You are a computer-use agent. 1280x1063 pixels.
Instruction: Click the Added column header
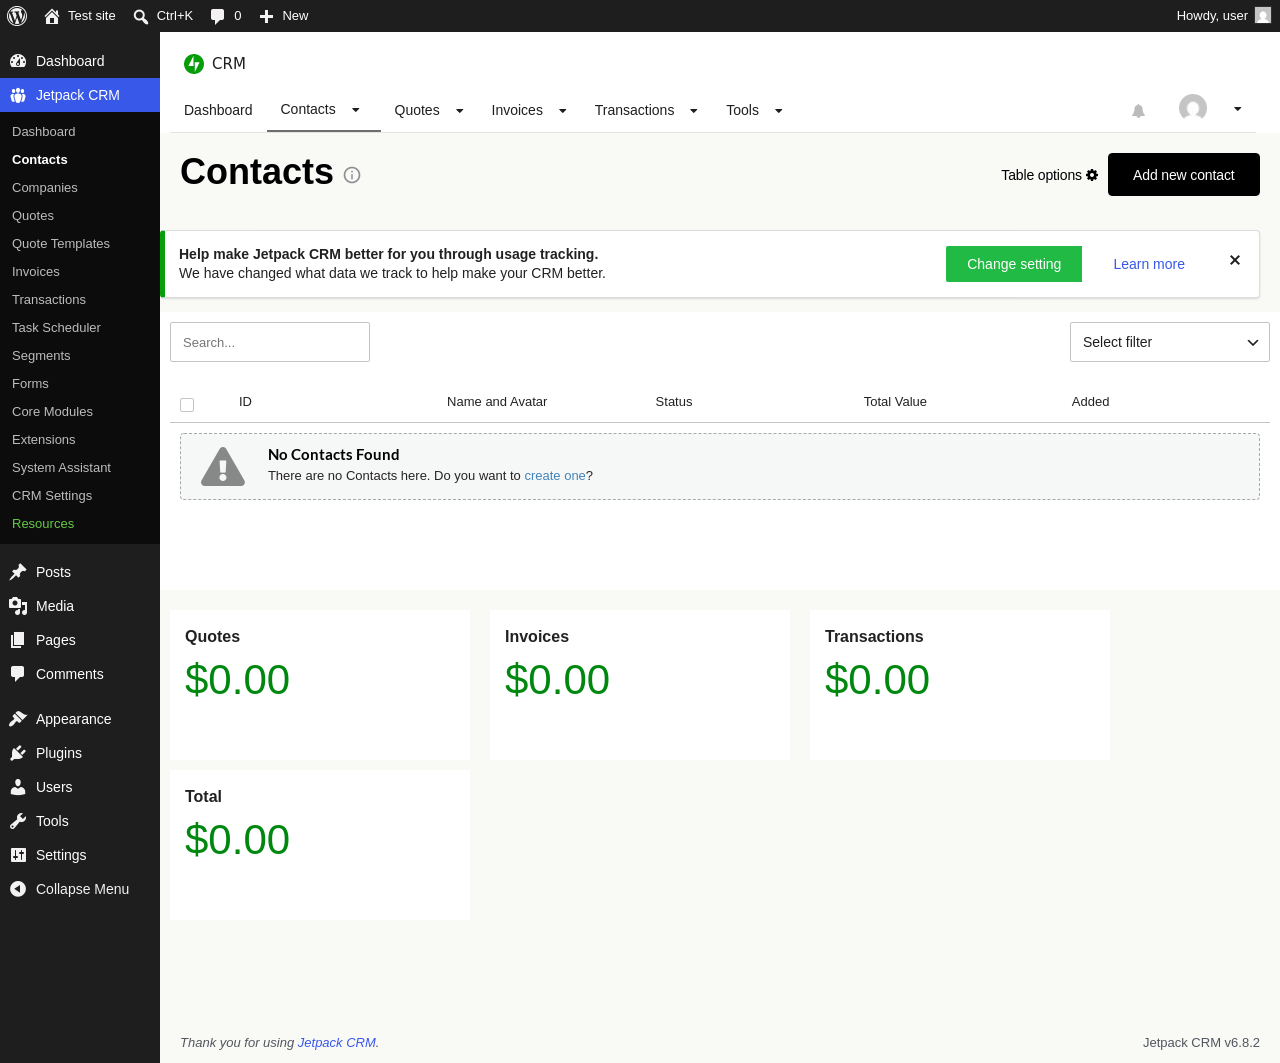pos(1090,402)
